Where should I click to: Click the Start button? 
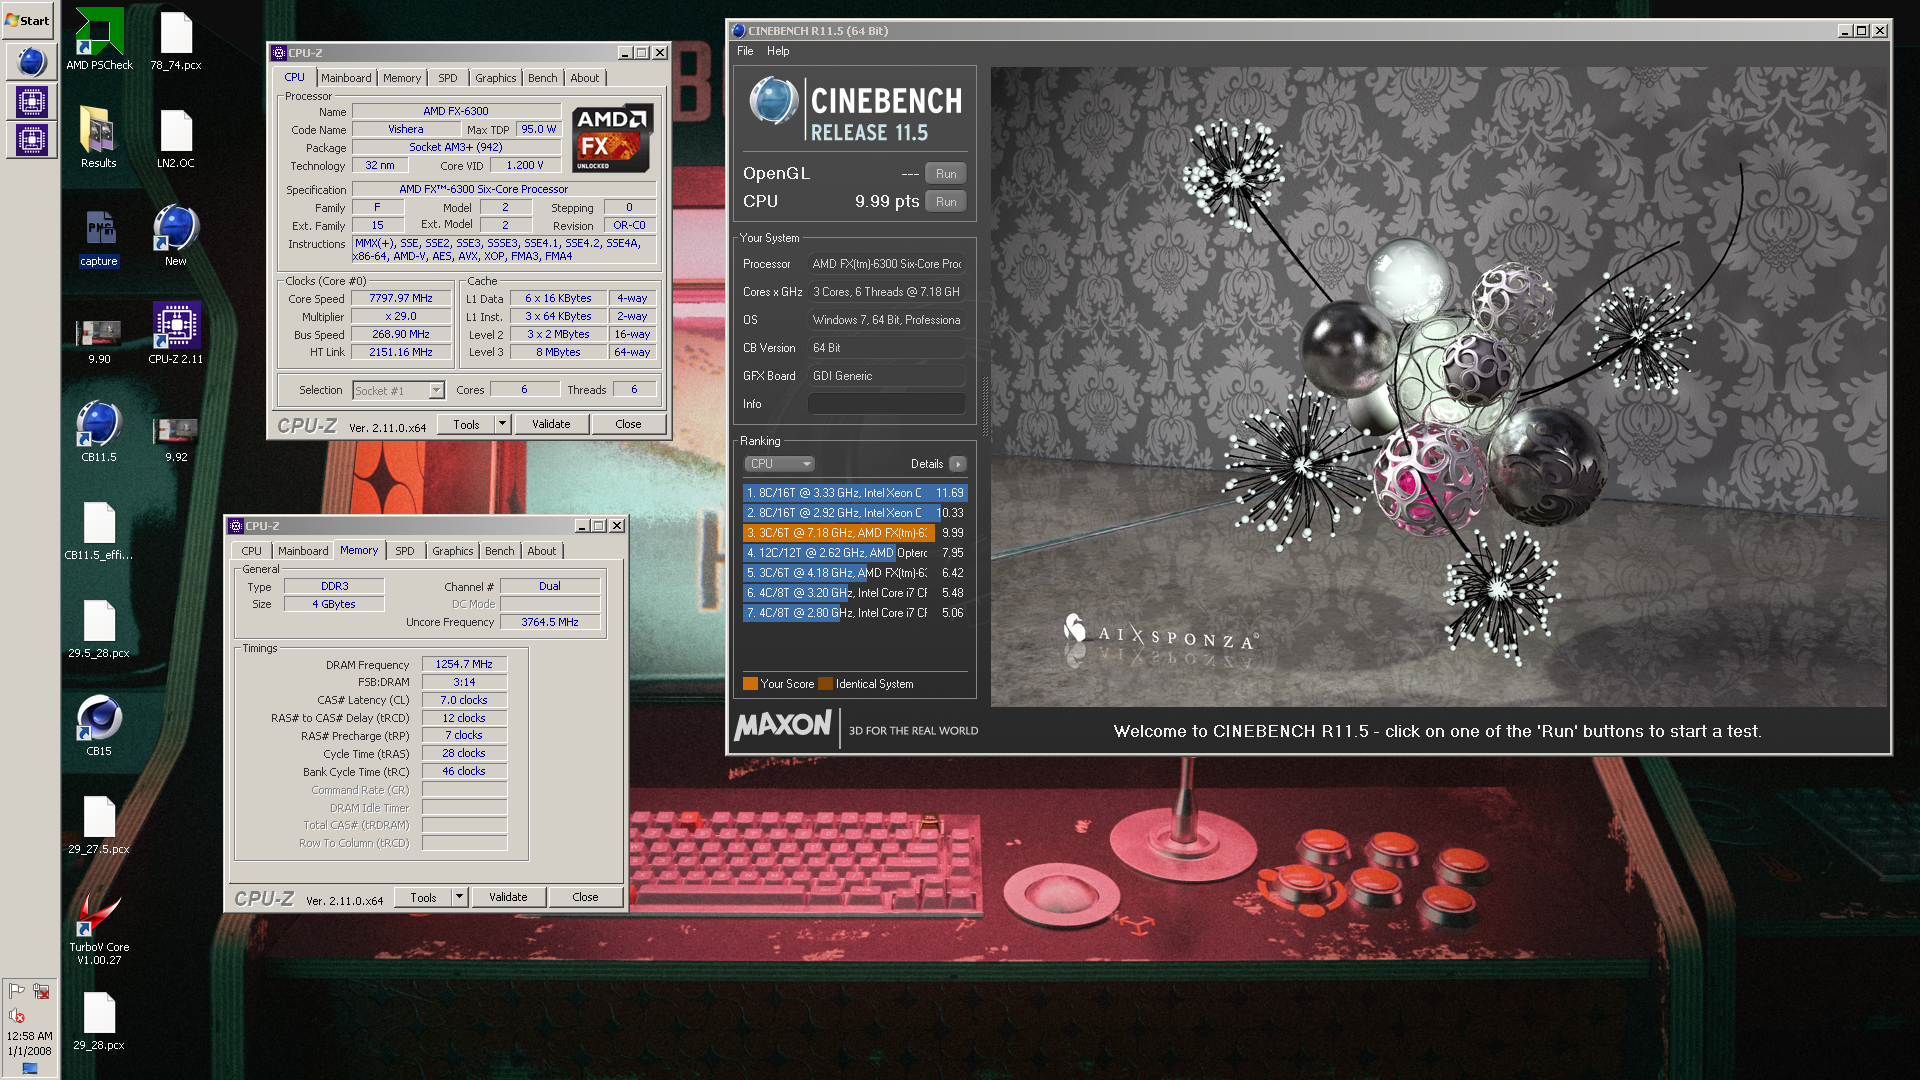[x=28, y=20]
